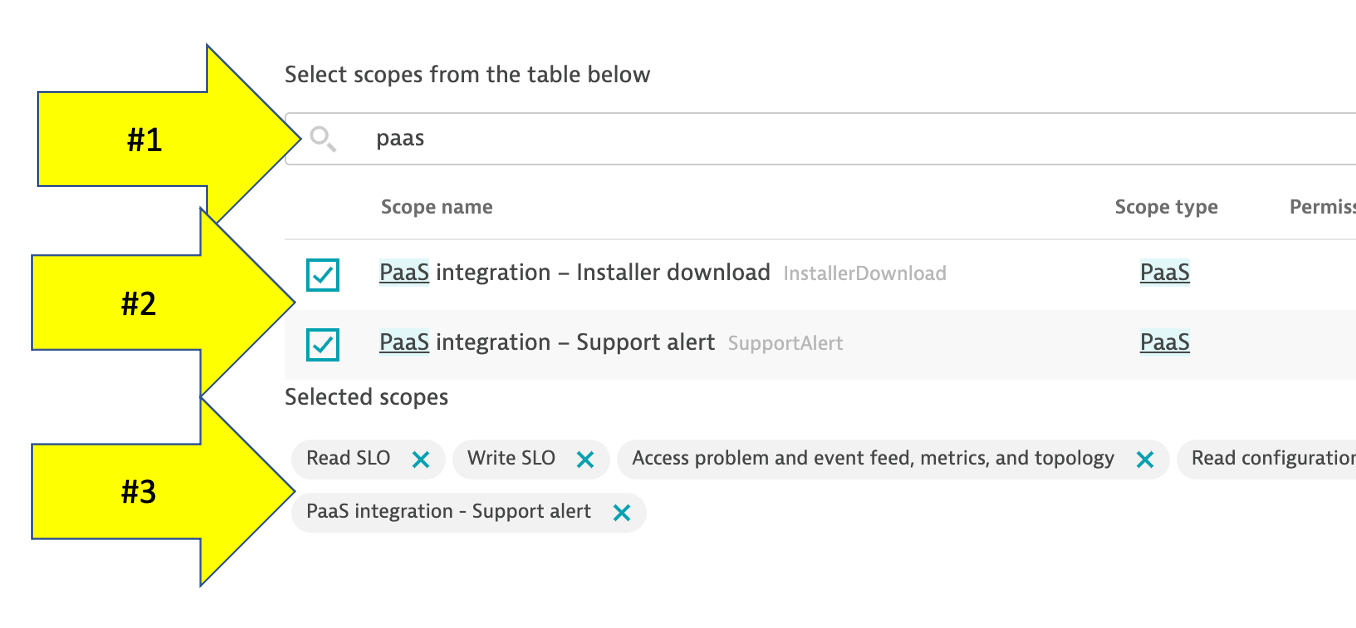This screenshot has height=628, width=1356.
Task: Remove the Read SLO scope chip
Action: 421,459
